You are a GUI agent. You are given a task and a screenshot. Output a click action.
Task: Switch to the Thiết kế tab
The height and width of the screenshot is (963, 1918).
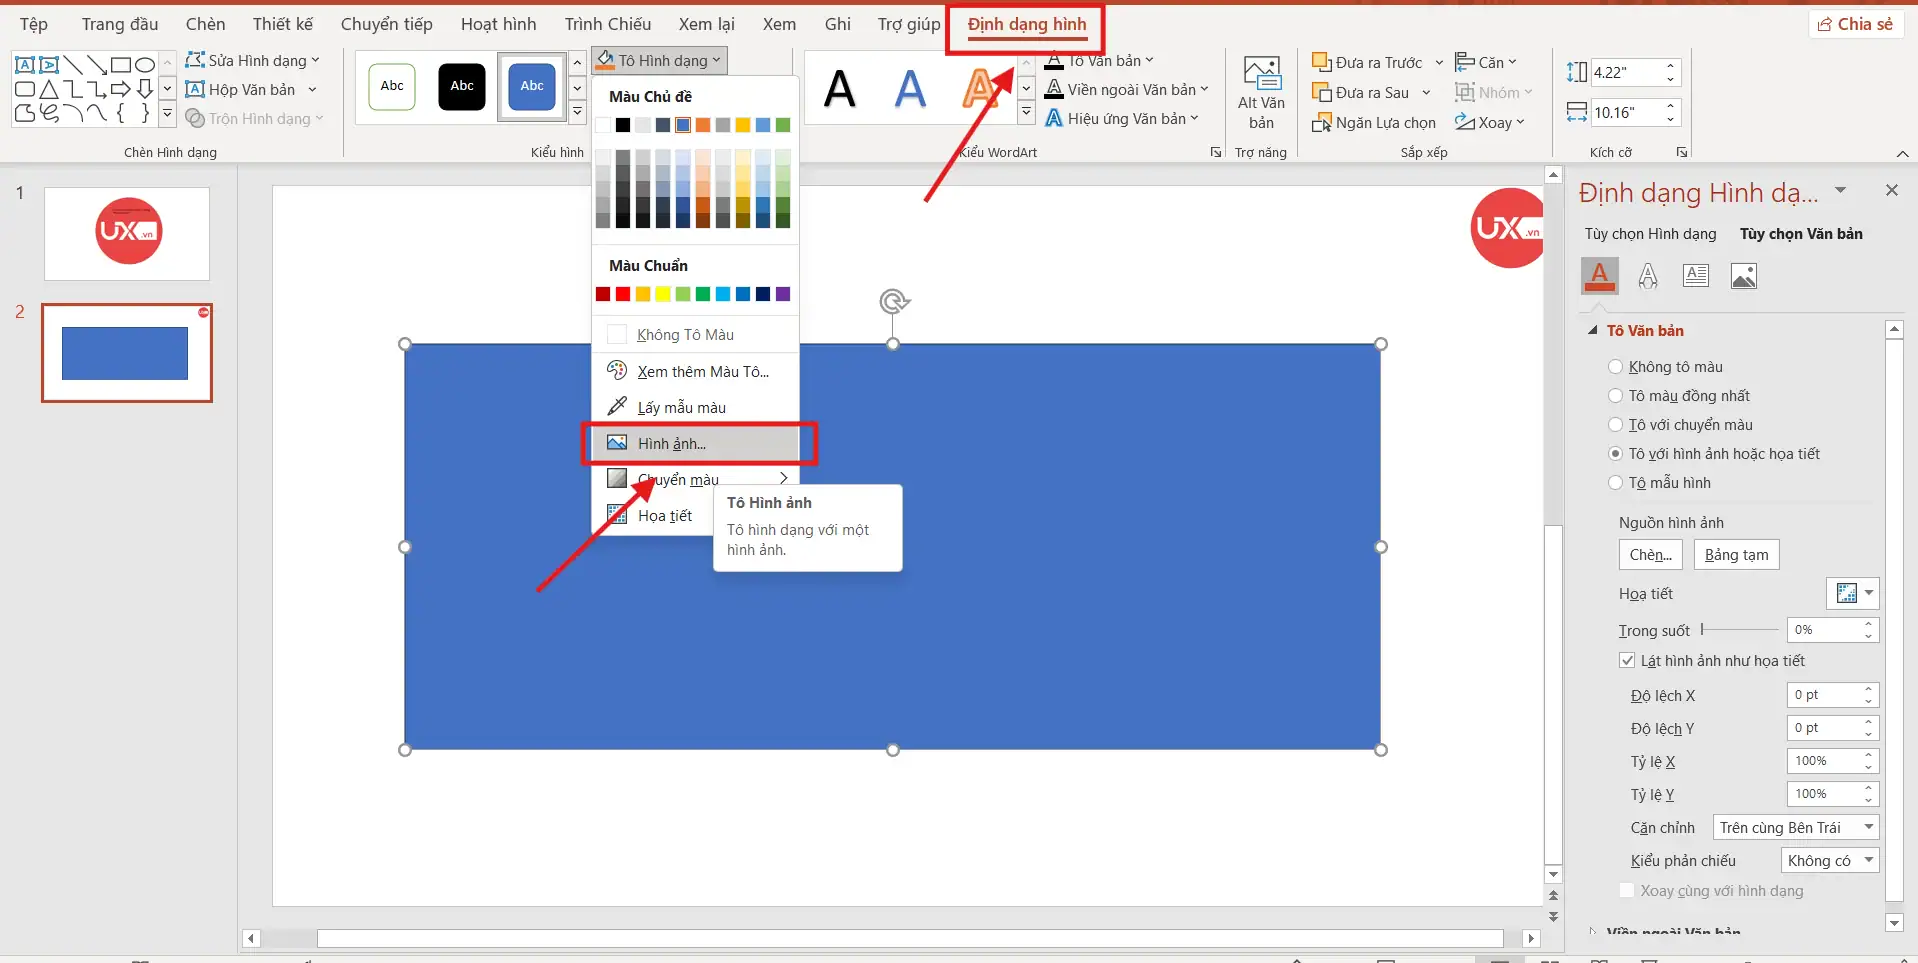pos(282,24)
